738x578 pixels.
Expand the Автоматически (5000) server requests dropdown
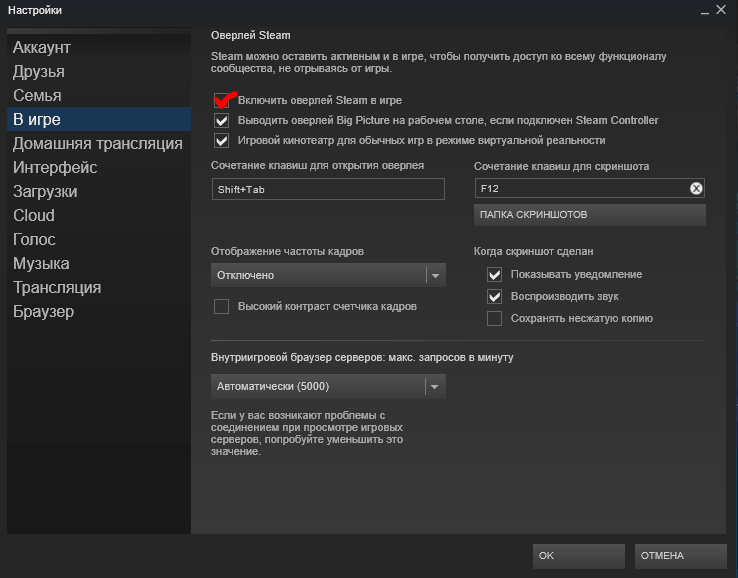(328, 386)
